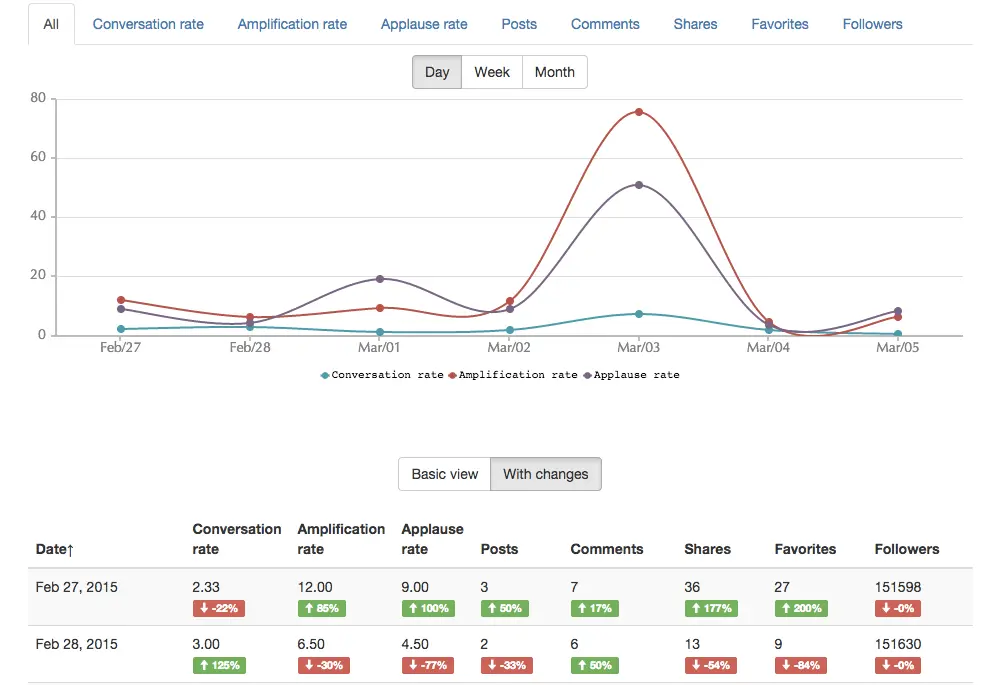This screenshot has height=685, width=1000.
Task: Select the With changes table view
Action: coord(545,474)
